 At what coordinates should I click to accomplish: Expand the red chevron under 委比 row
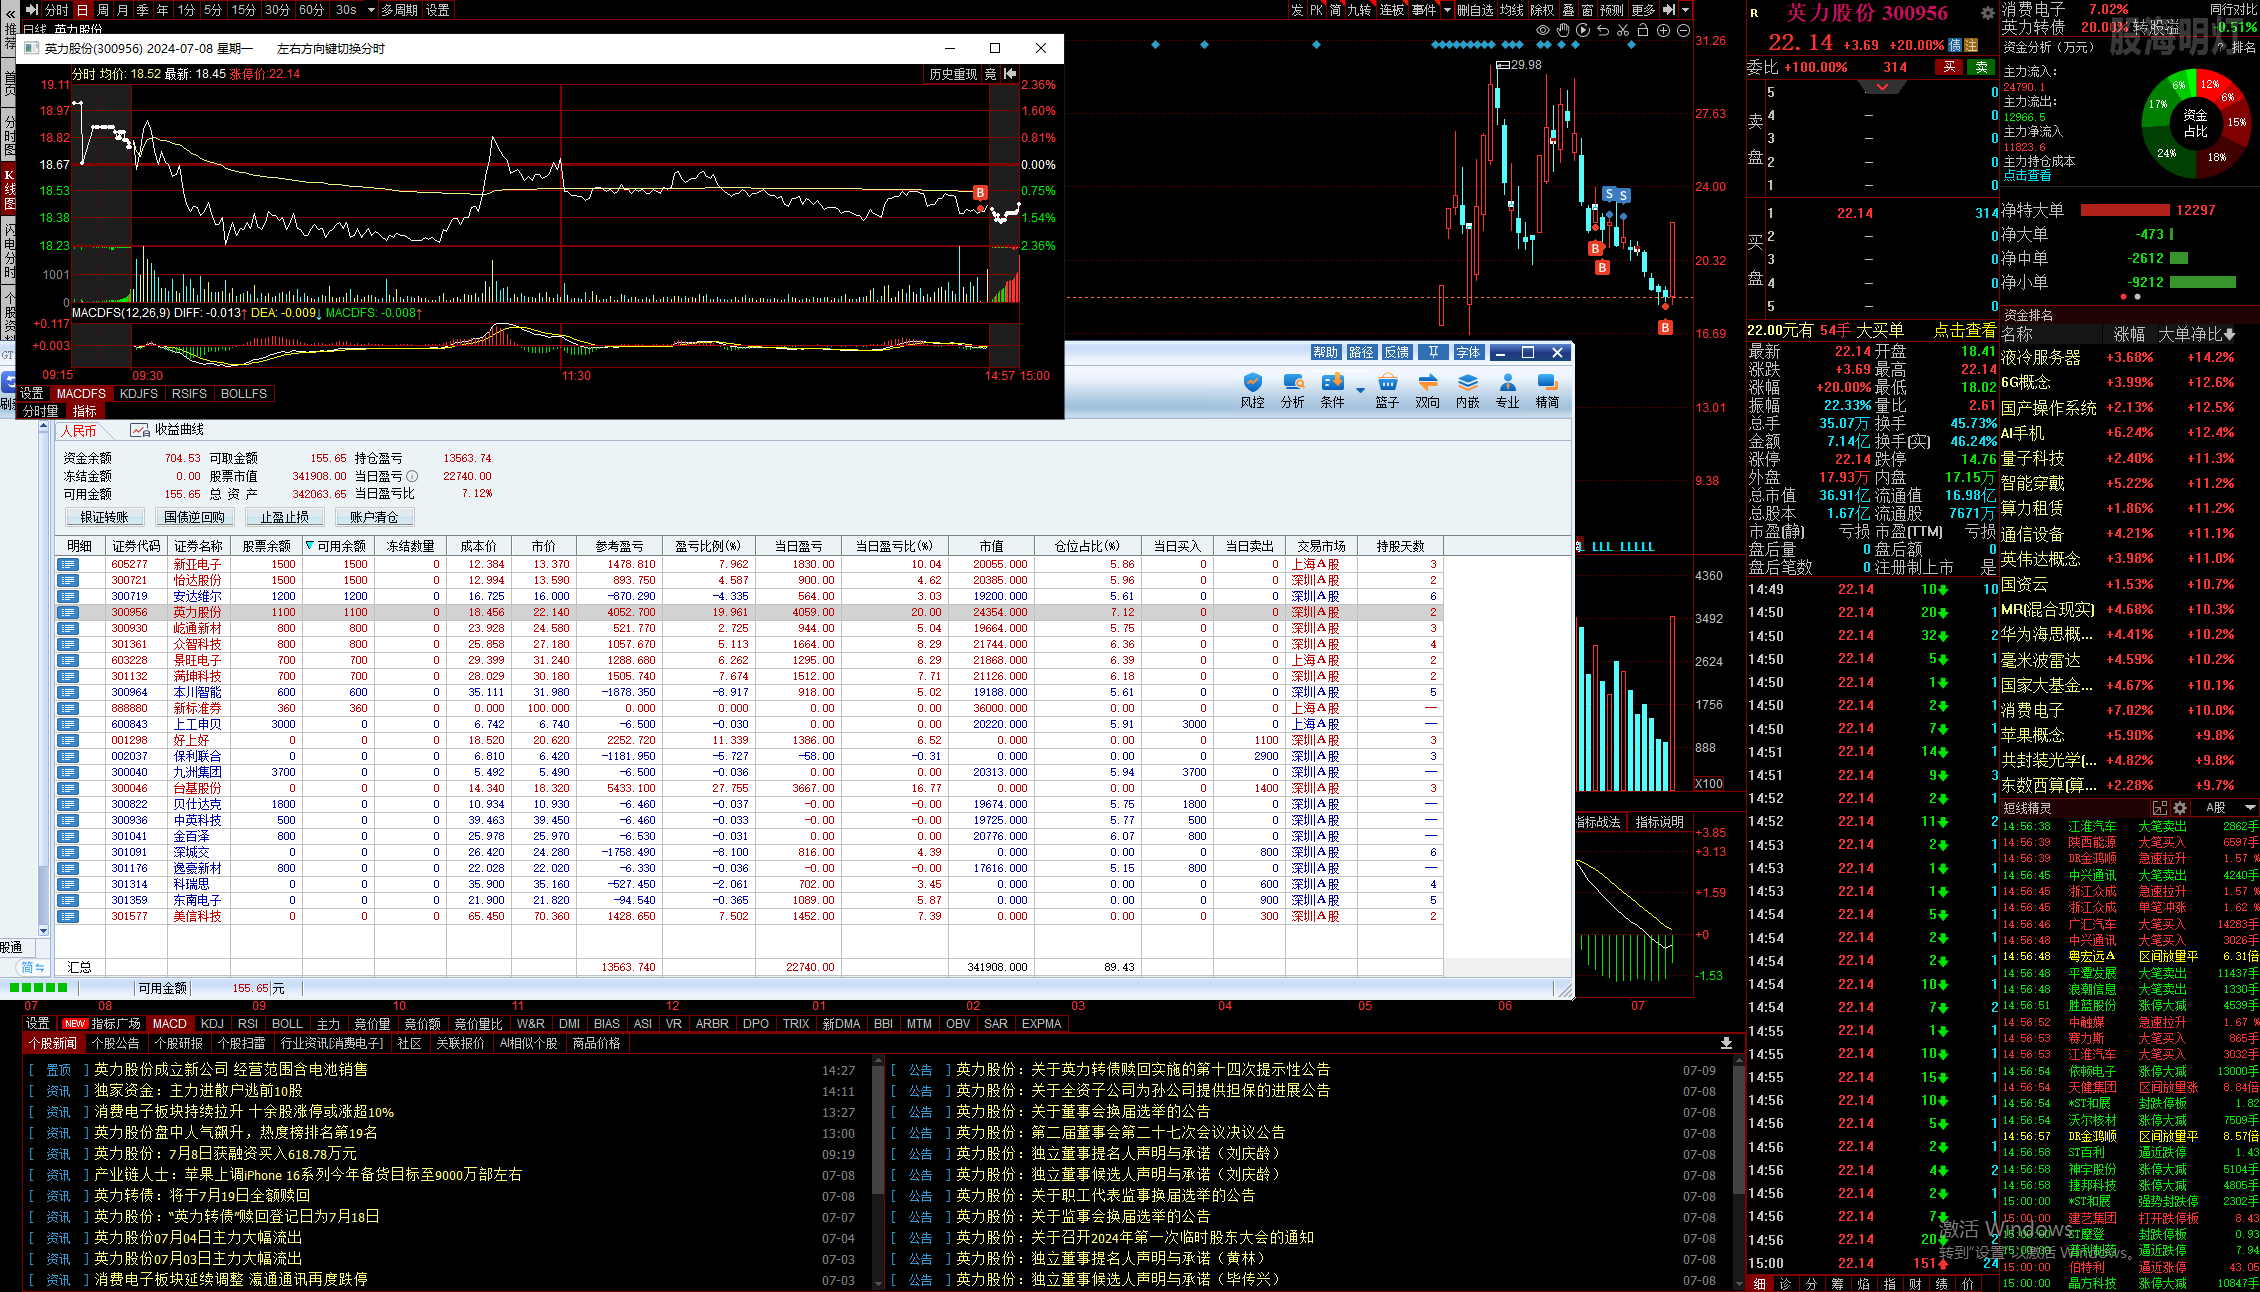click(1883, 87)
